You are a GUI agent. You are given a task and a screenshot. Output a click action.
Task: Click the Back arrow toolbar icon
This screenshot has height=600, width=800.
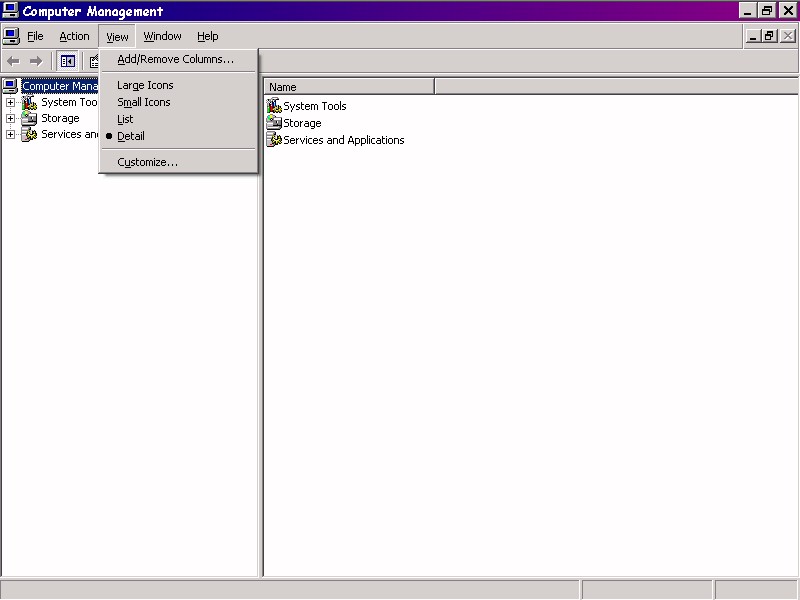(13, 62)
